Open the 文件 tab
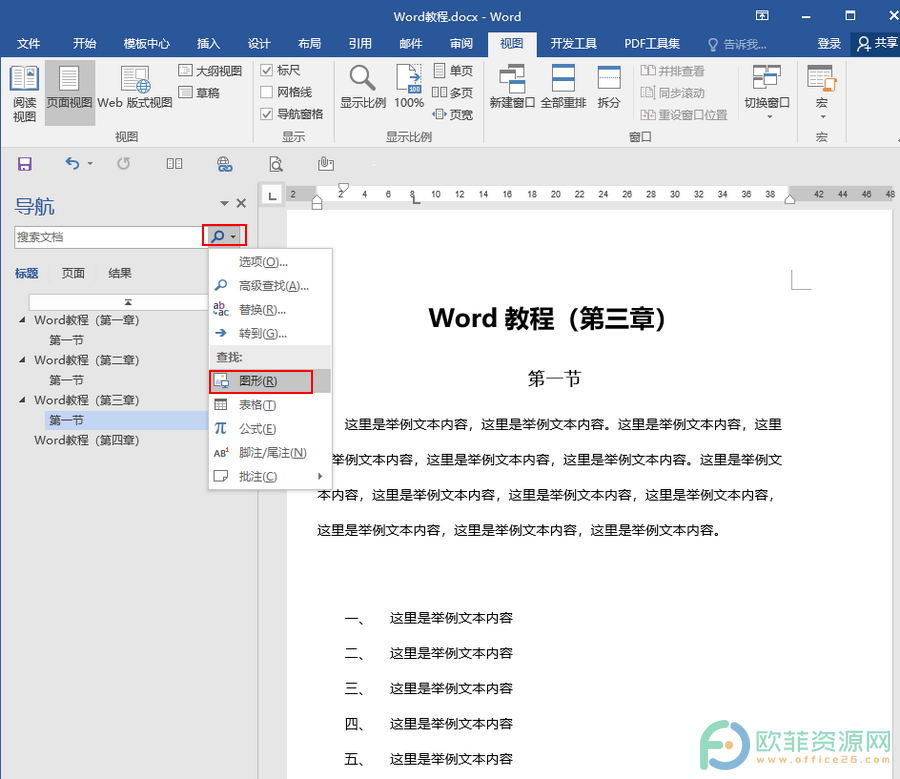 tap(28, 44)
